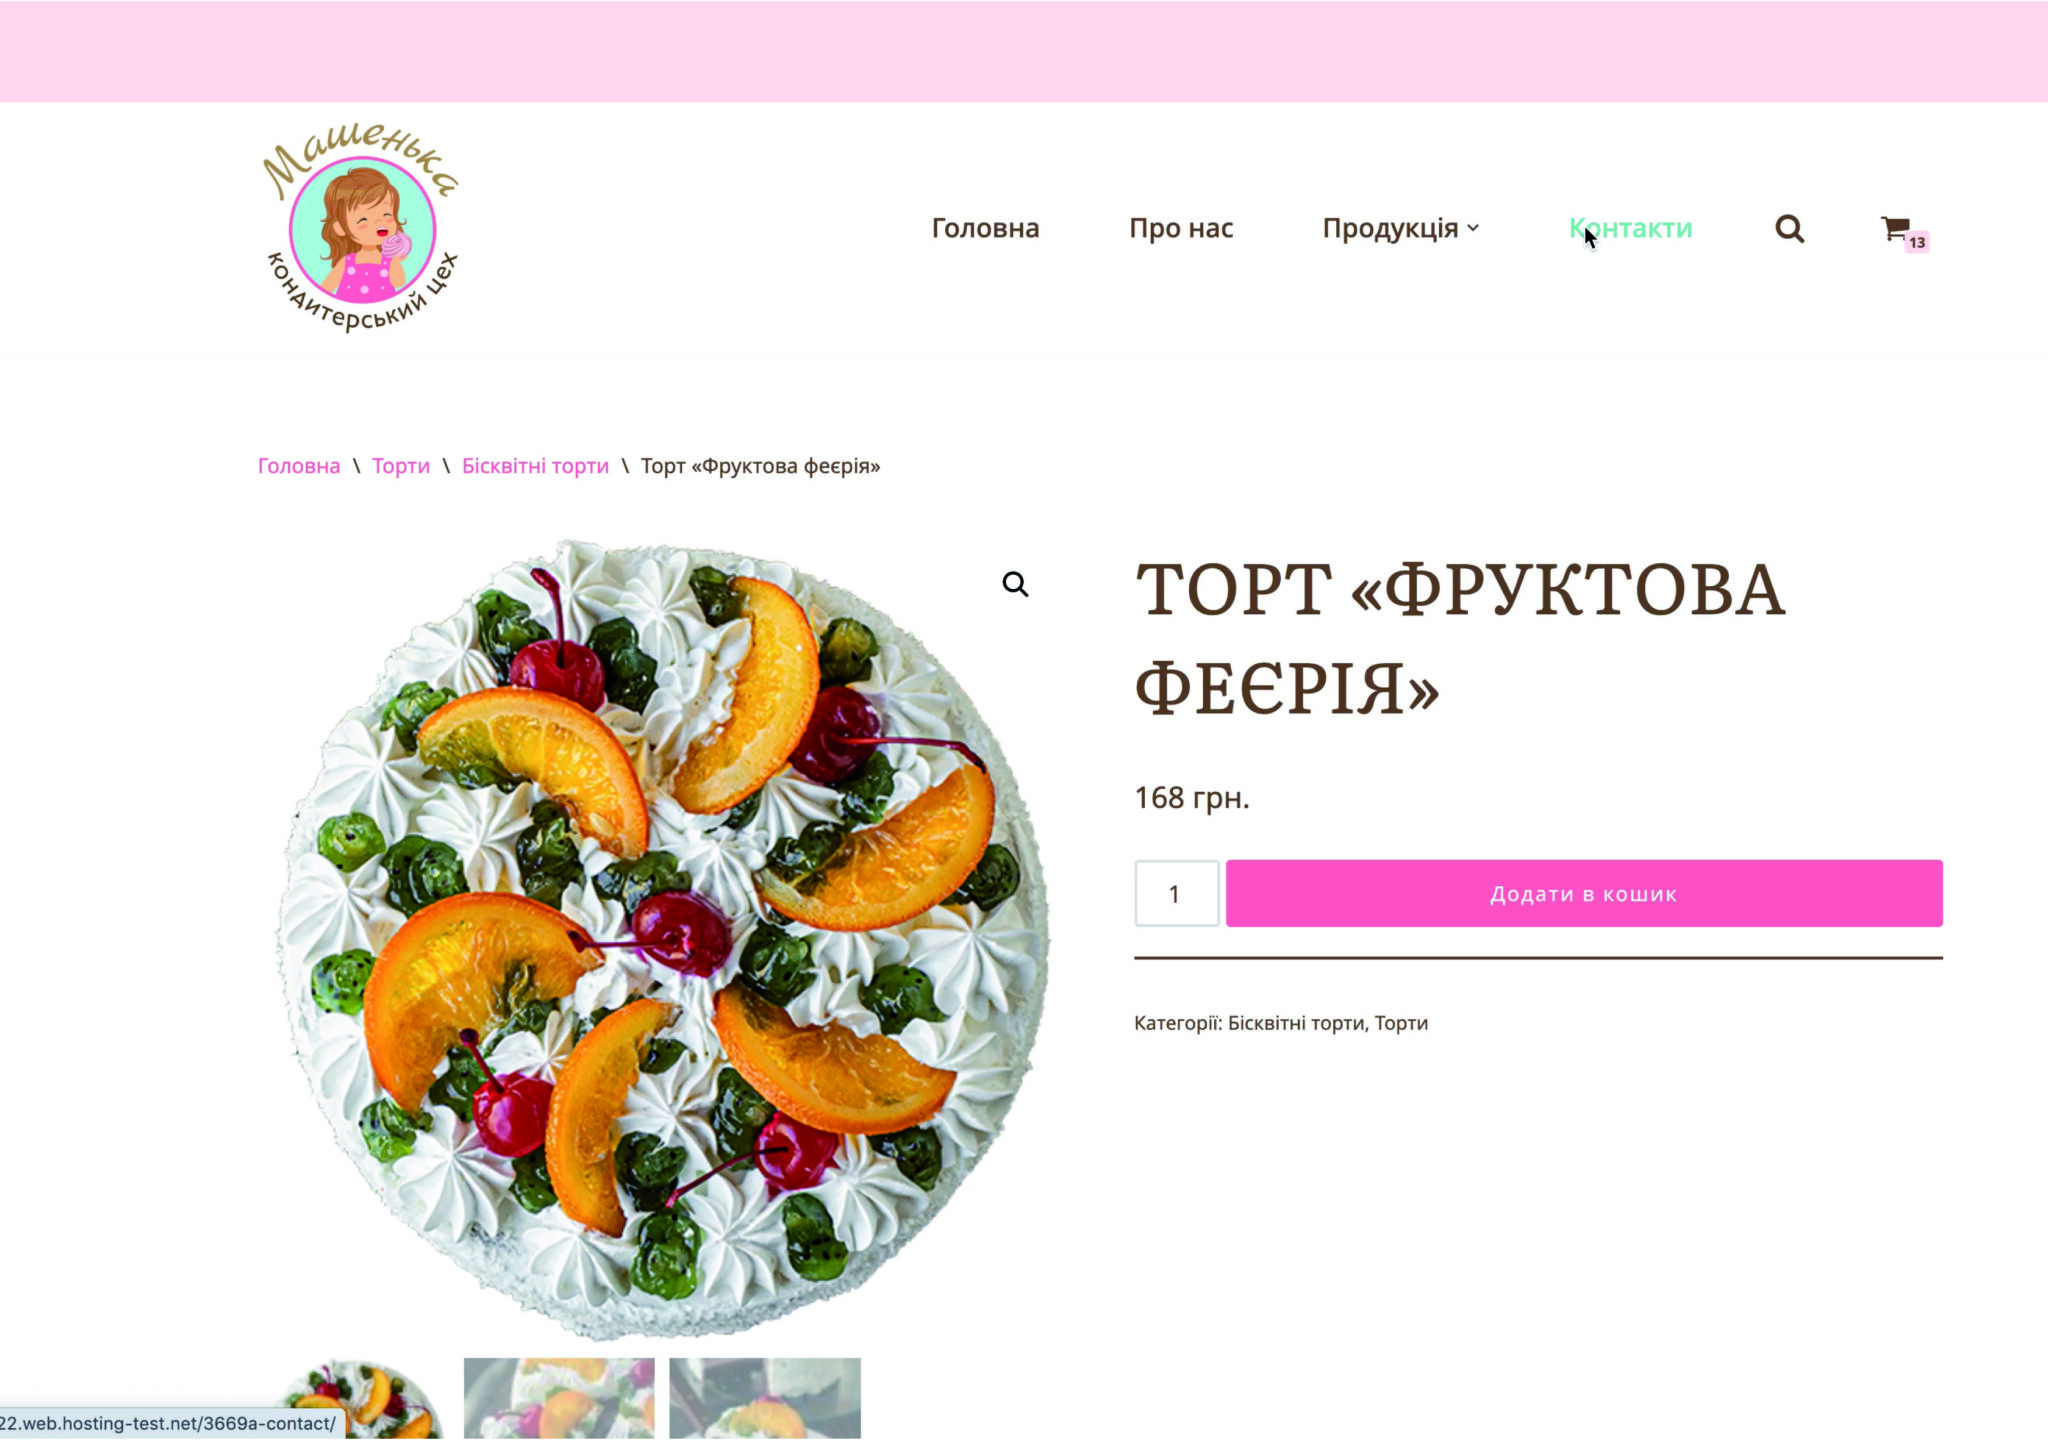The width and height of the screenshot is (2048, 1448).
Task: Go to Контакти page
Action: 1630,228
